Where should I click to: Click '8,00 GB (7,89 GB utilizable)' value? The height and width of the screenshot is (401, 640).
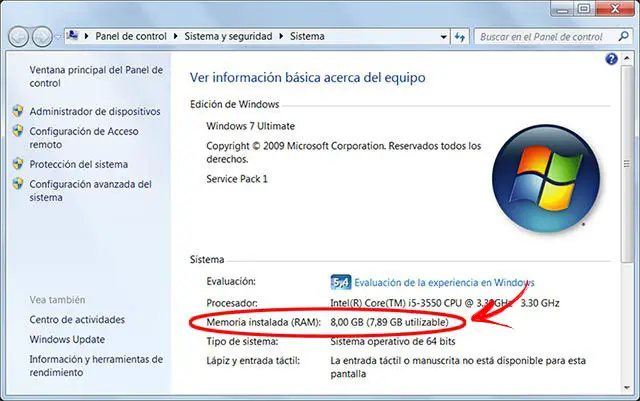[x=389, y=322]
